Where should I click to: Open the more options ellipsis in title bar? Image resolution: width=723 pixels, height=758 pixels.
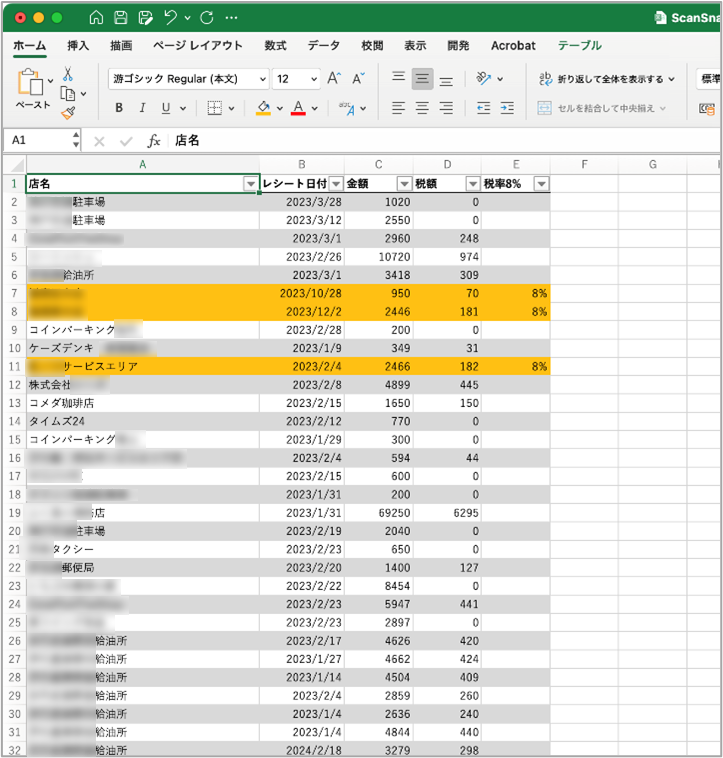(231, 18)
